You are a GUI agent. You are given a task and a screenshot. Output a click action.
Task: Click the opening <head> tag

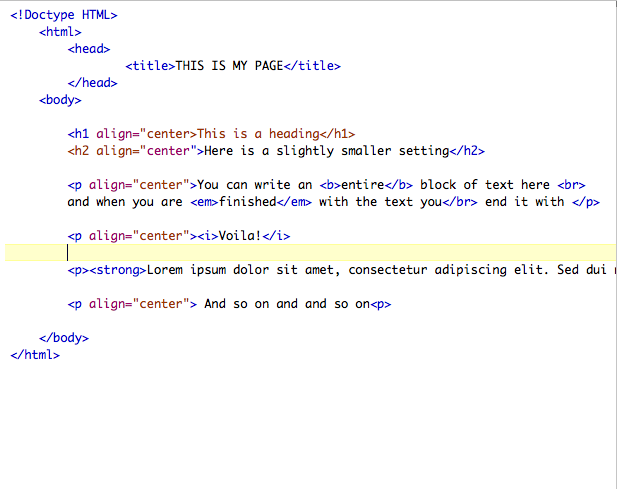(89, 49)
